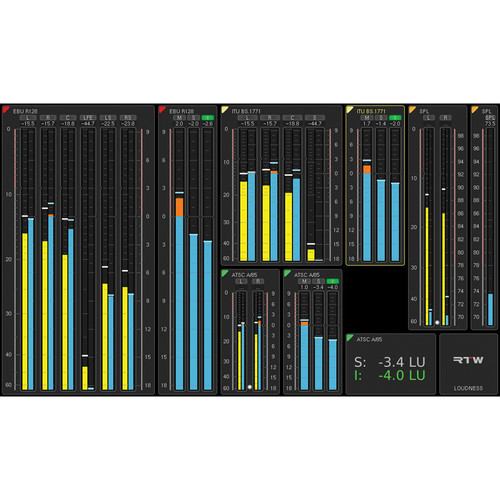Toggle the S button in the ATSC A85 M/S/I panel
Screen dimensions: 500x500
[x=318, y=281]
